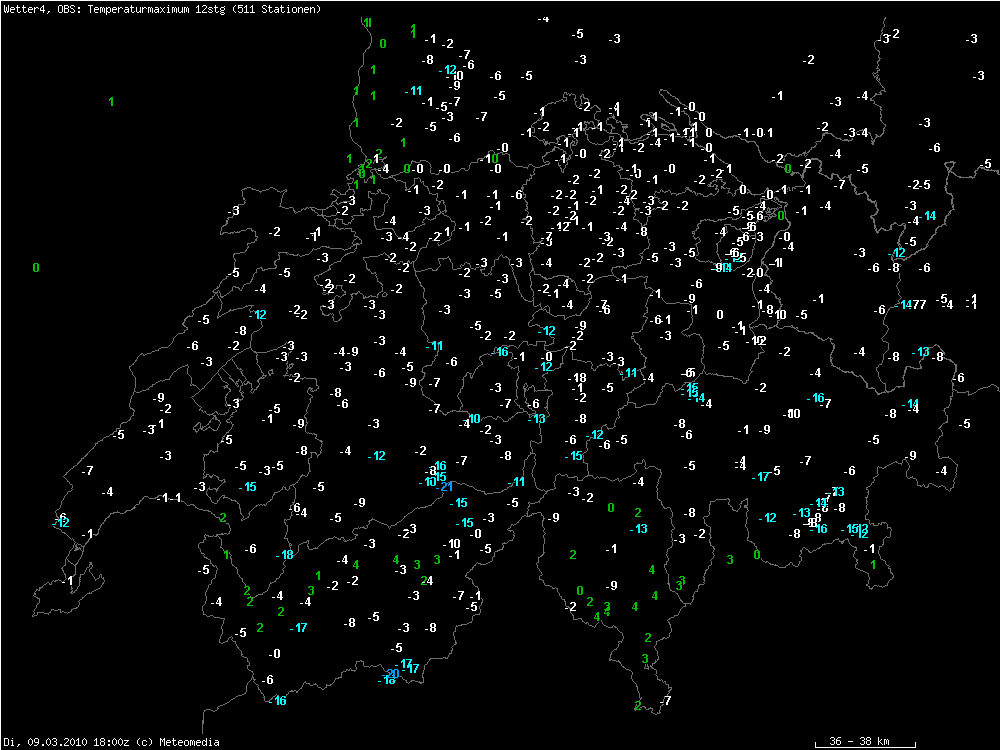Select the cyan -18 beside the white -6
The image size is (1000, 750).
[285, 555]
